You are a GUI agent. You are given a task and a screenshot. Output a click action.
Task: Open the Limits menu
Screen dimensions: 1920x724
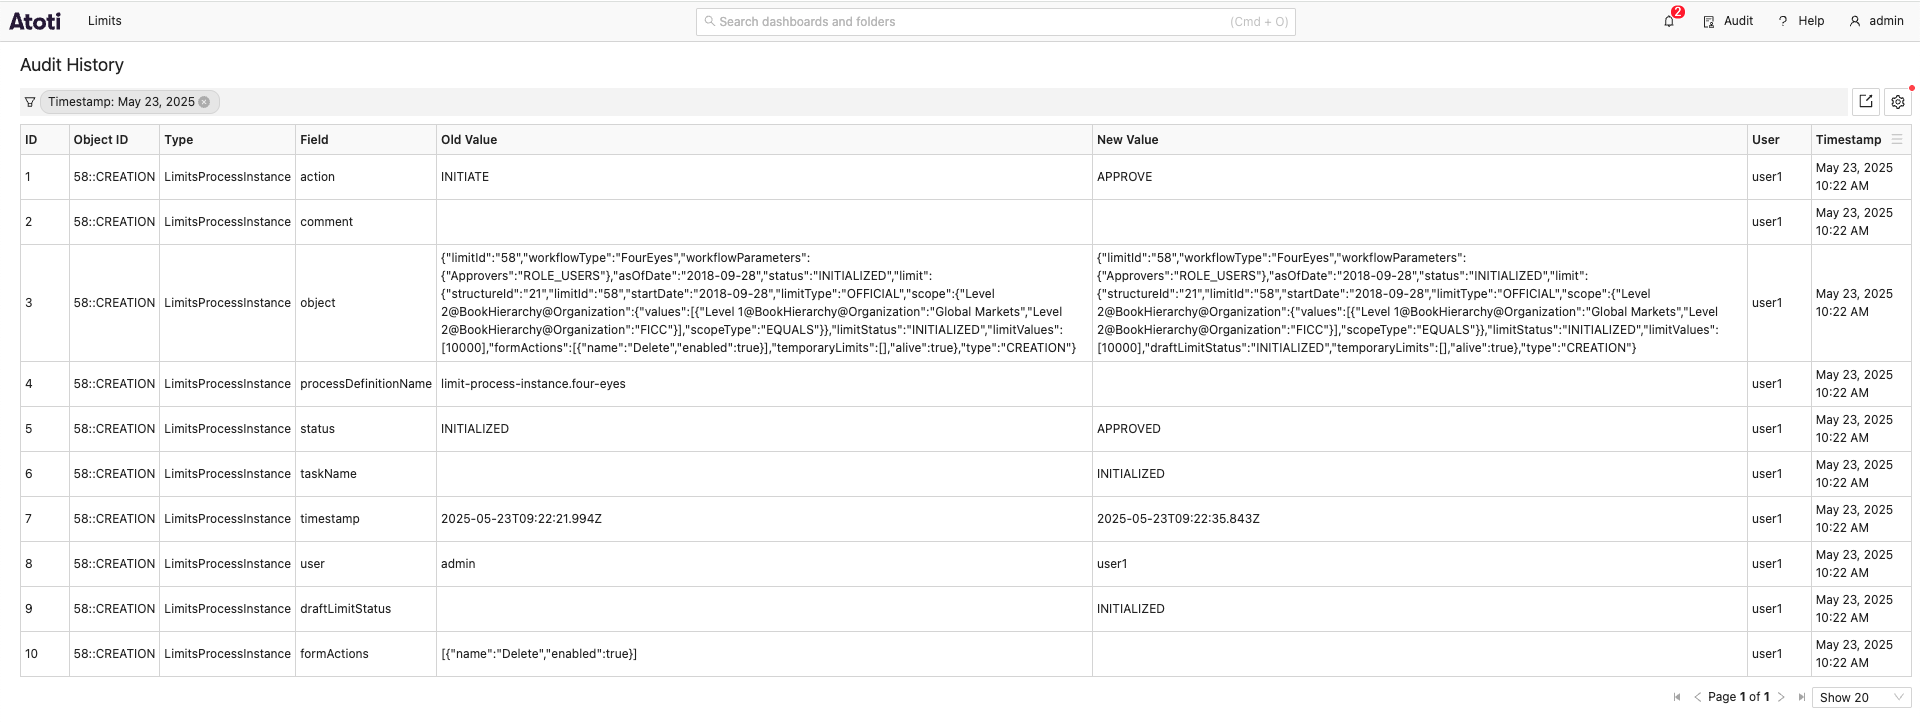pyautogui.click(x=104, y=21)
